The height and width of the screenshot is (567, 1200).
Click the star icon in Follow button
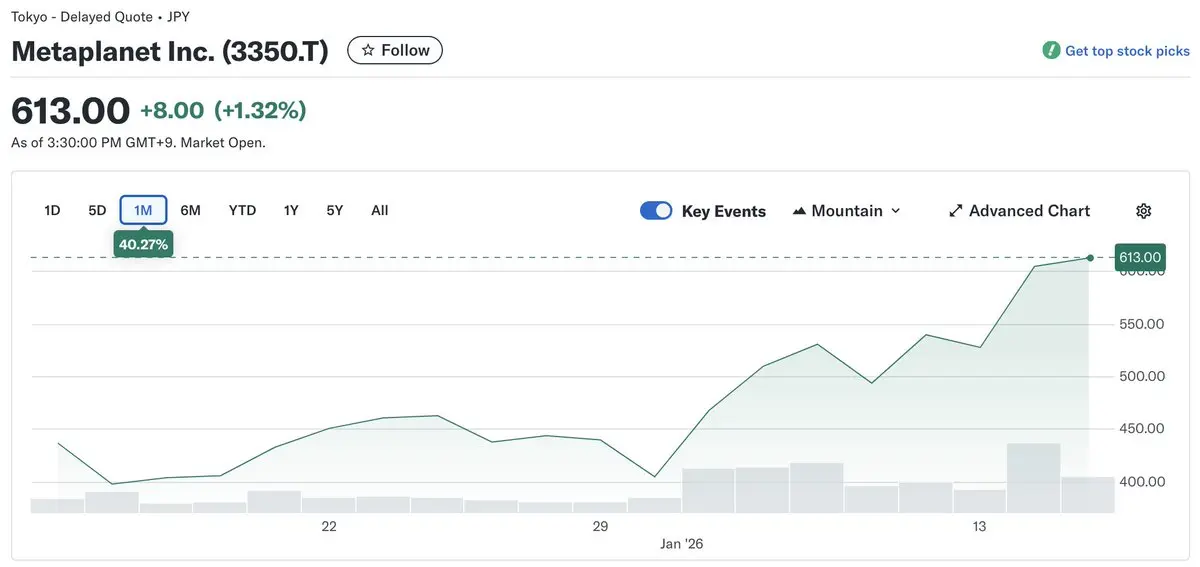pyautogui.click(x=368, y=50)
